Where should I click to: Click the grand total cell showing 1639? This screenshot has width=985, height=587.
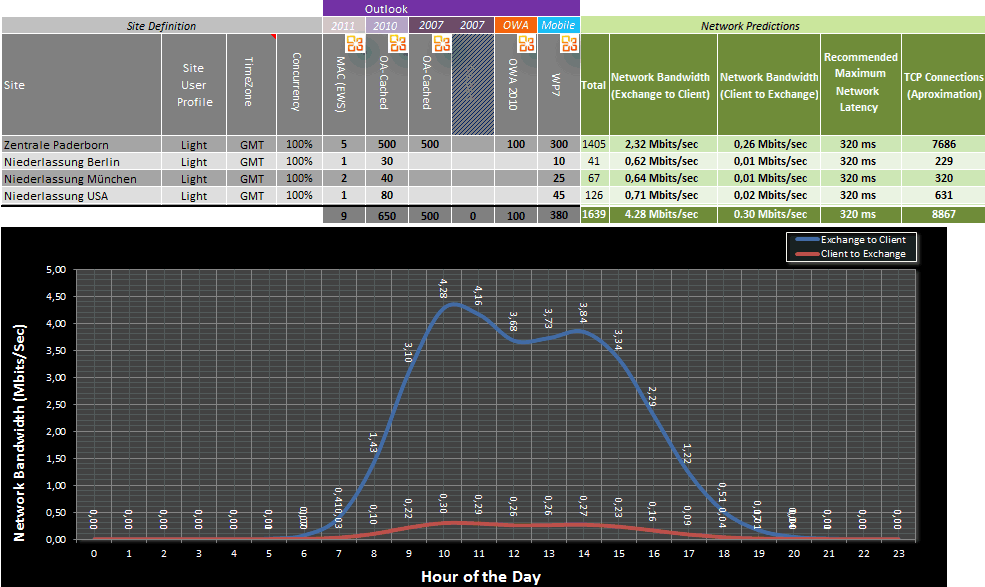click(x=594, y=214)
